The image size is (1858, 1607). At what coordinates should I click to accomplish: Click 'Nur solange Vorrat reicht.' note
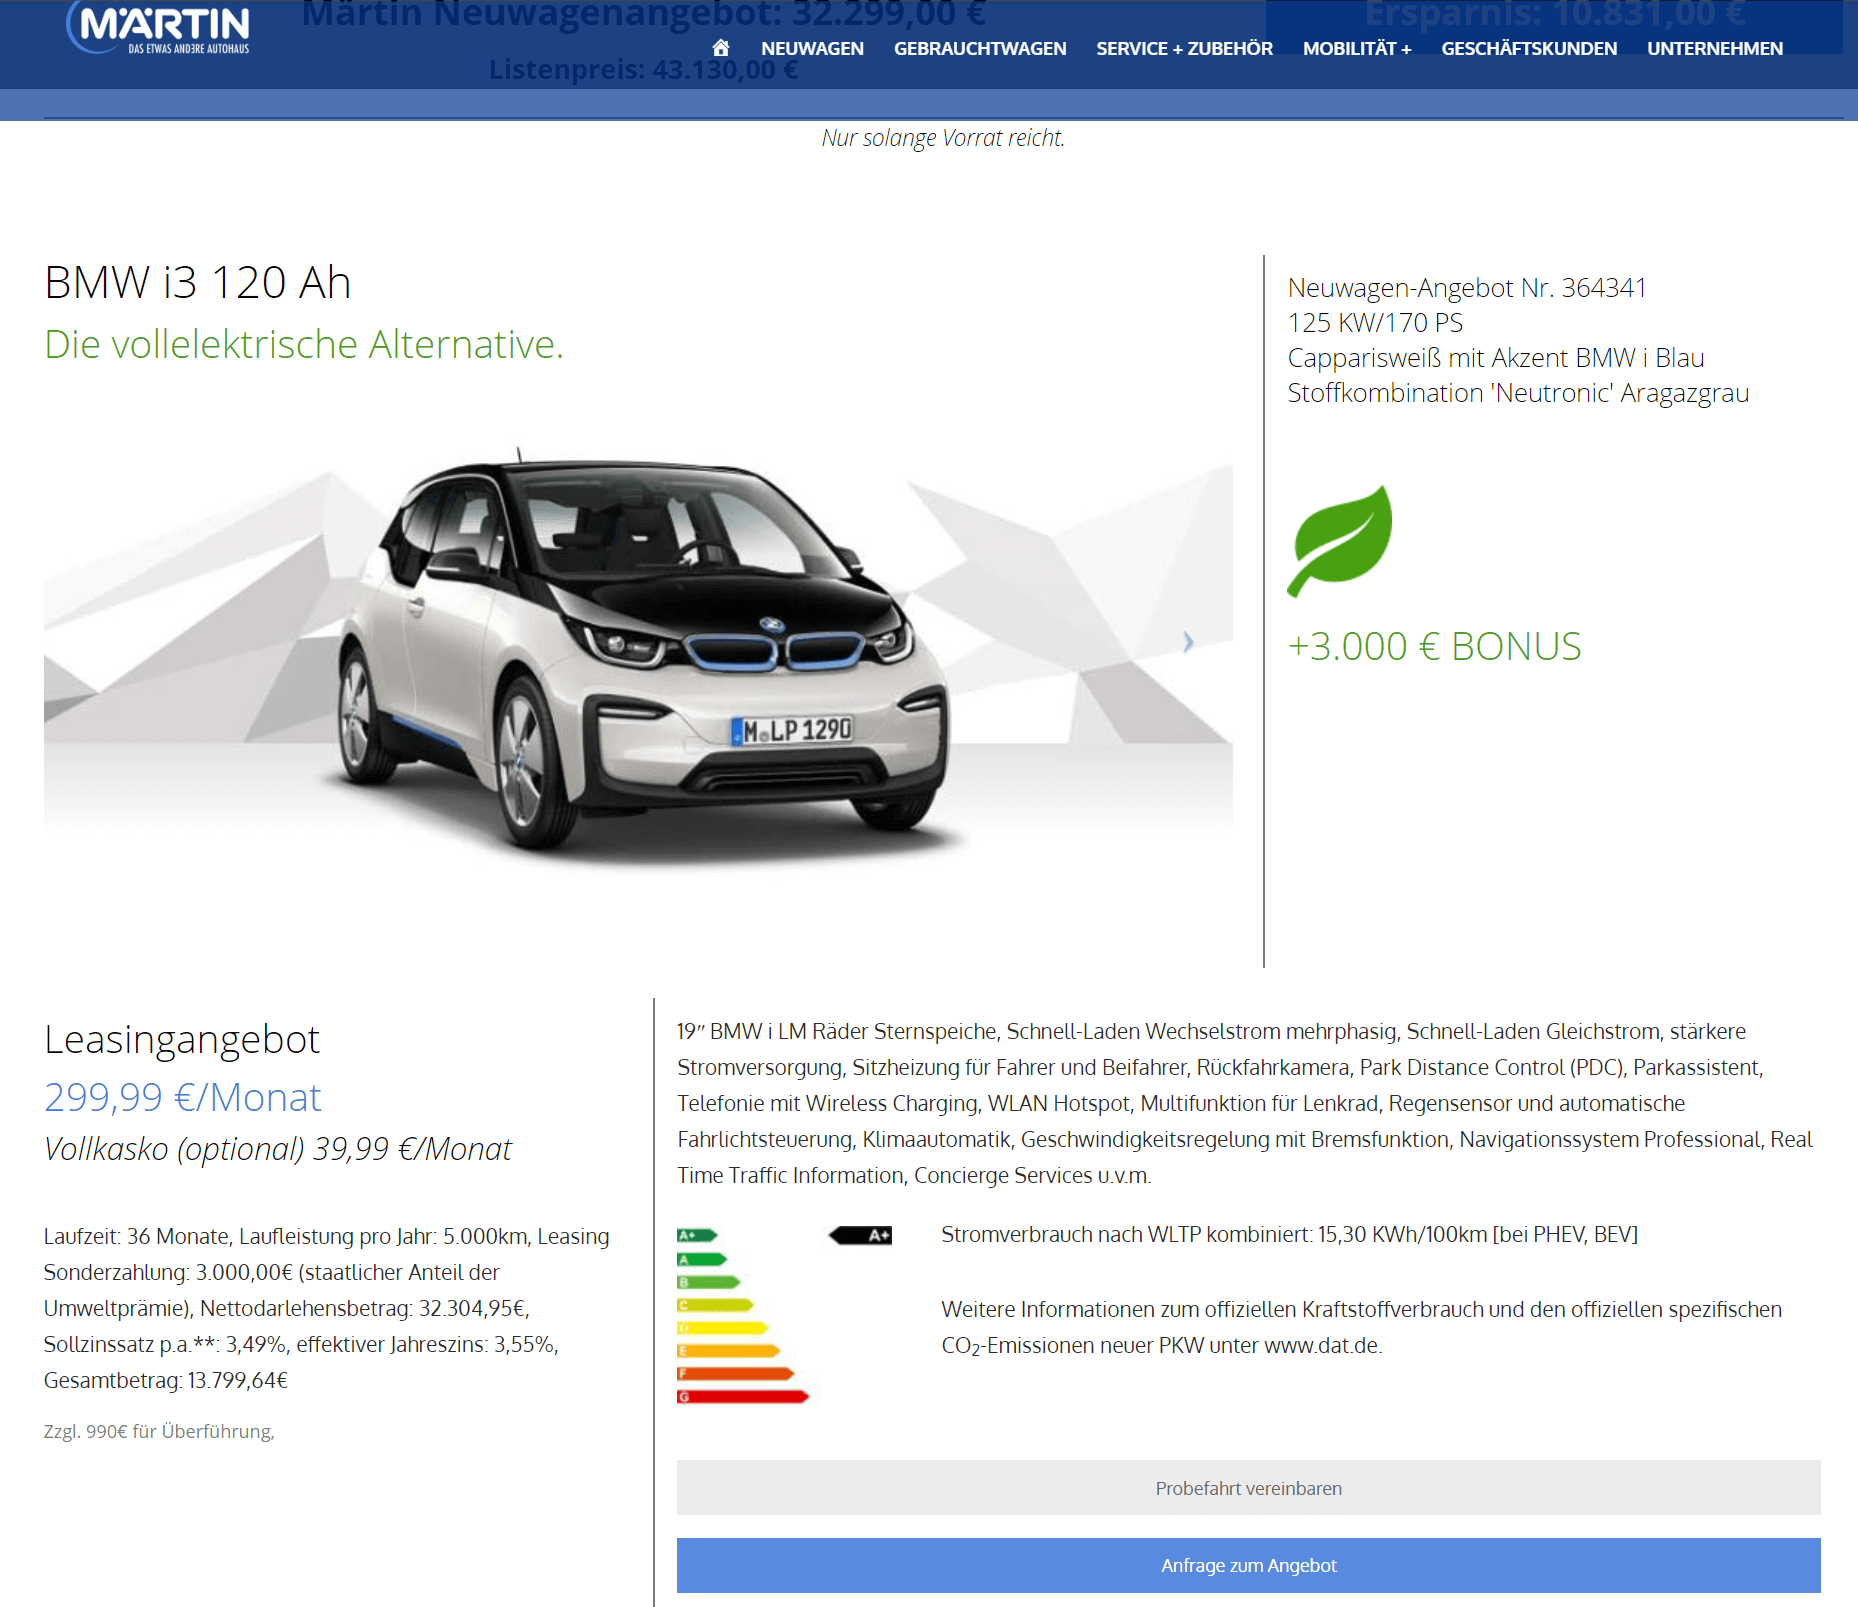coord(943,138)
